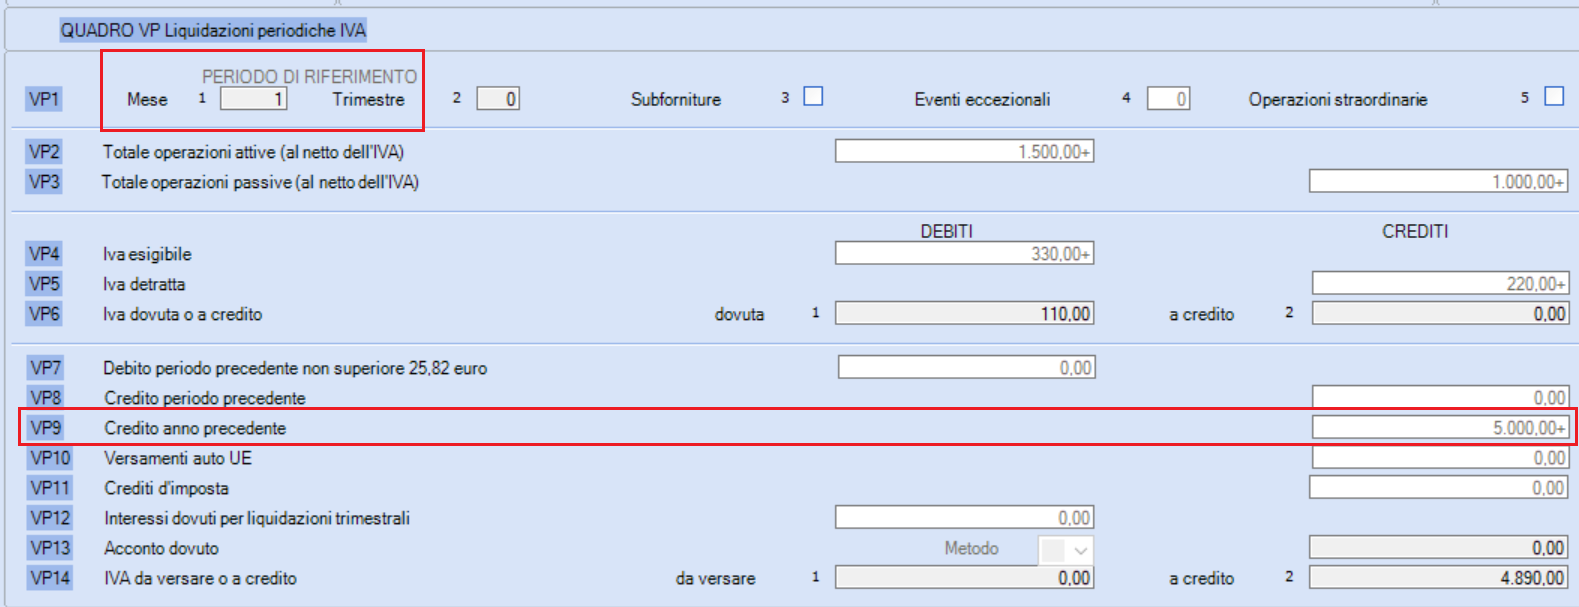The image size is (1579, 607).
Task: Select the VP14 a credito total field
Action: (1439, 577)
